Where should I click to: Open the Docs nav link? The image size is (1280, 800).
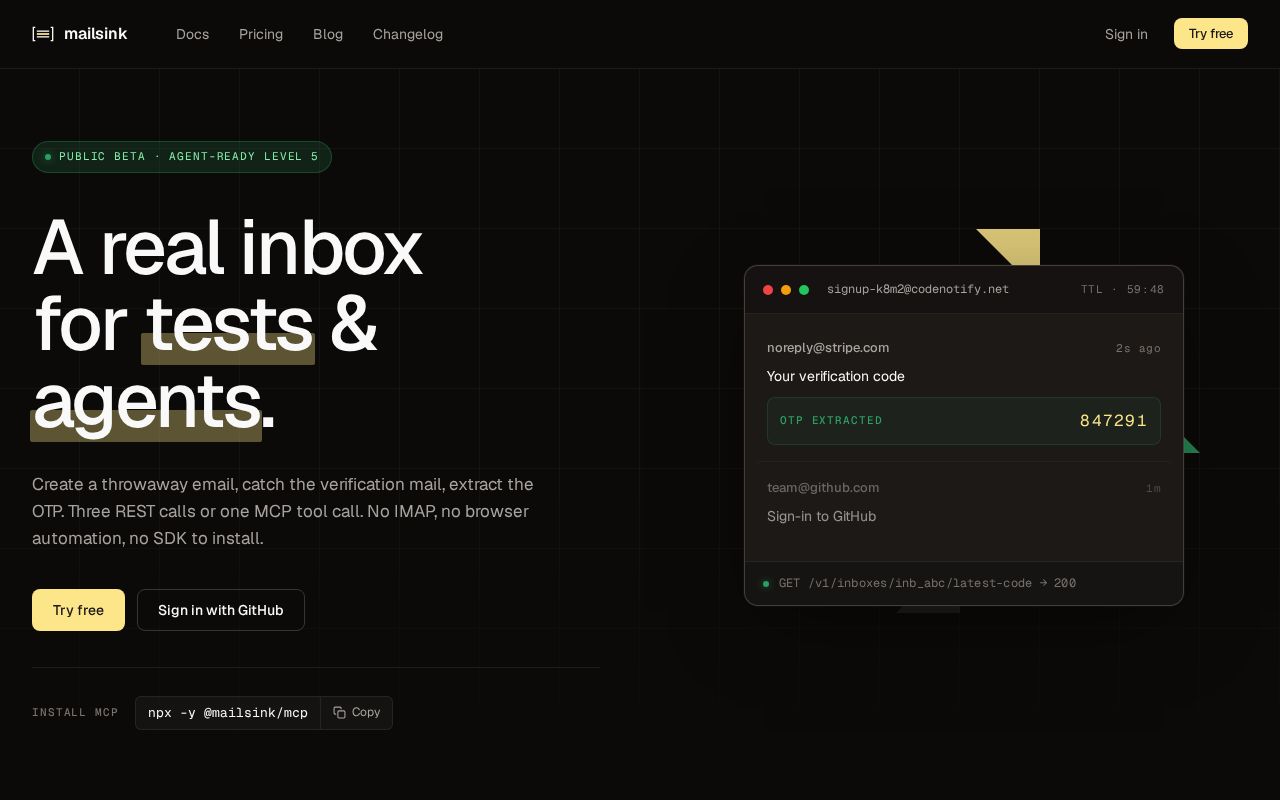(x=192, y=34)
